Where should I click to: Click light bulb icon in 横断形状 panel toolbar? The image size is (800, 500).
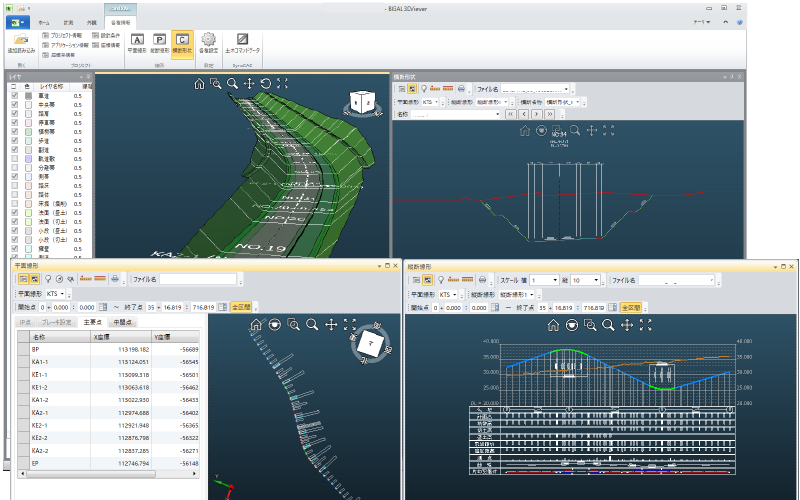423,89
